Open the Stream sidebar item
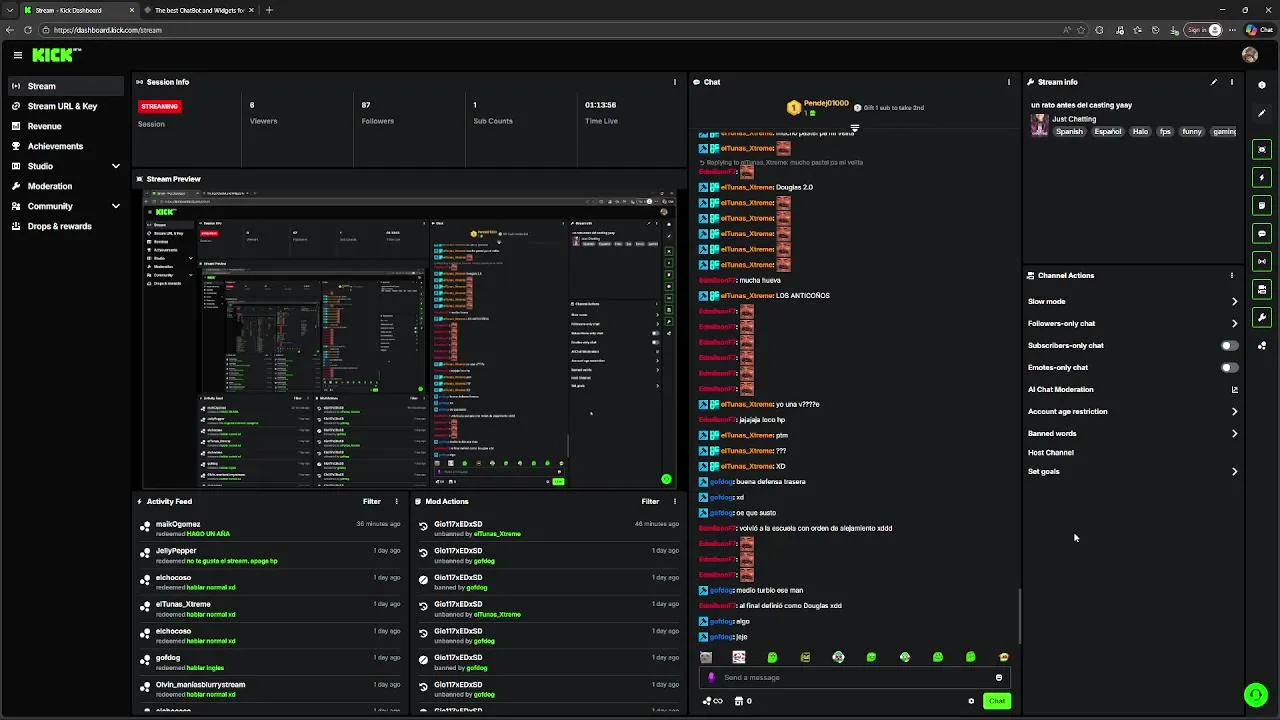 click(65, 86)
